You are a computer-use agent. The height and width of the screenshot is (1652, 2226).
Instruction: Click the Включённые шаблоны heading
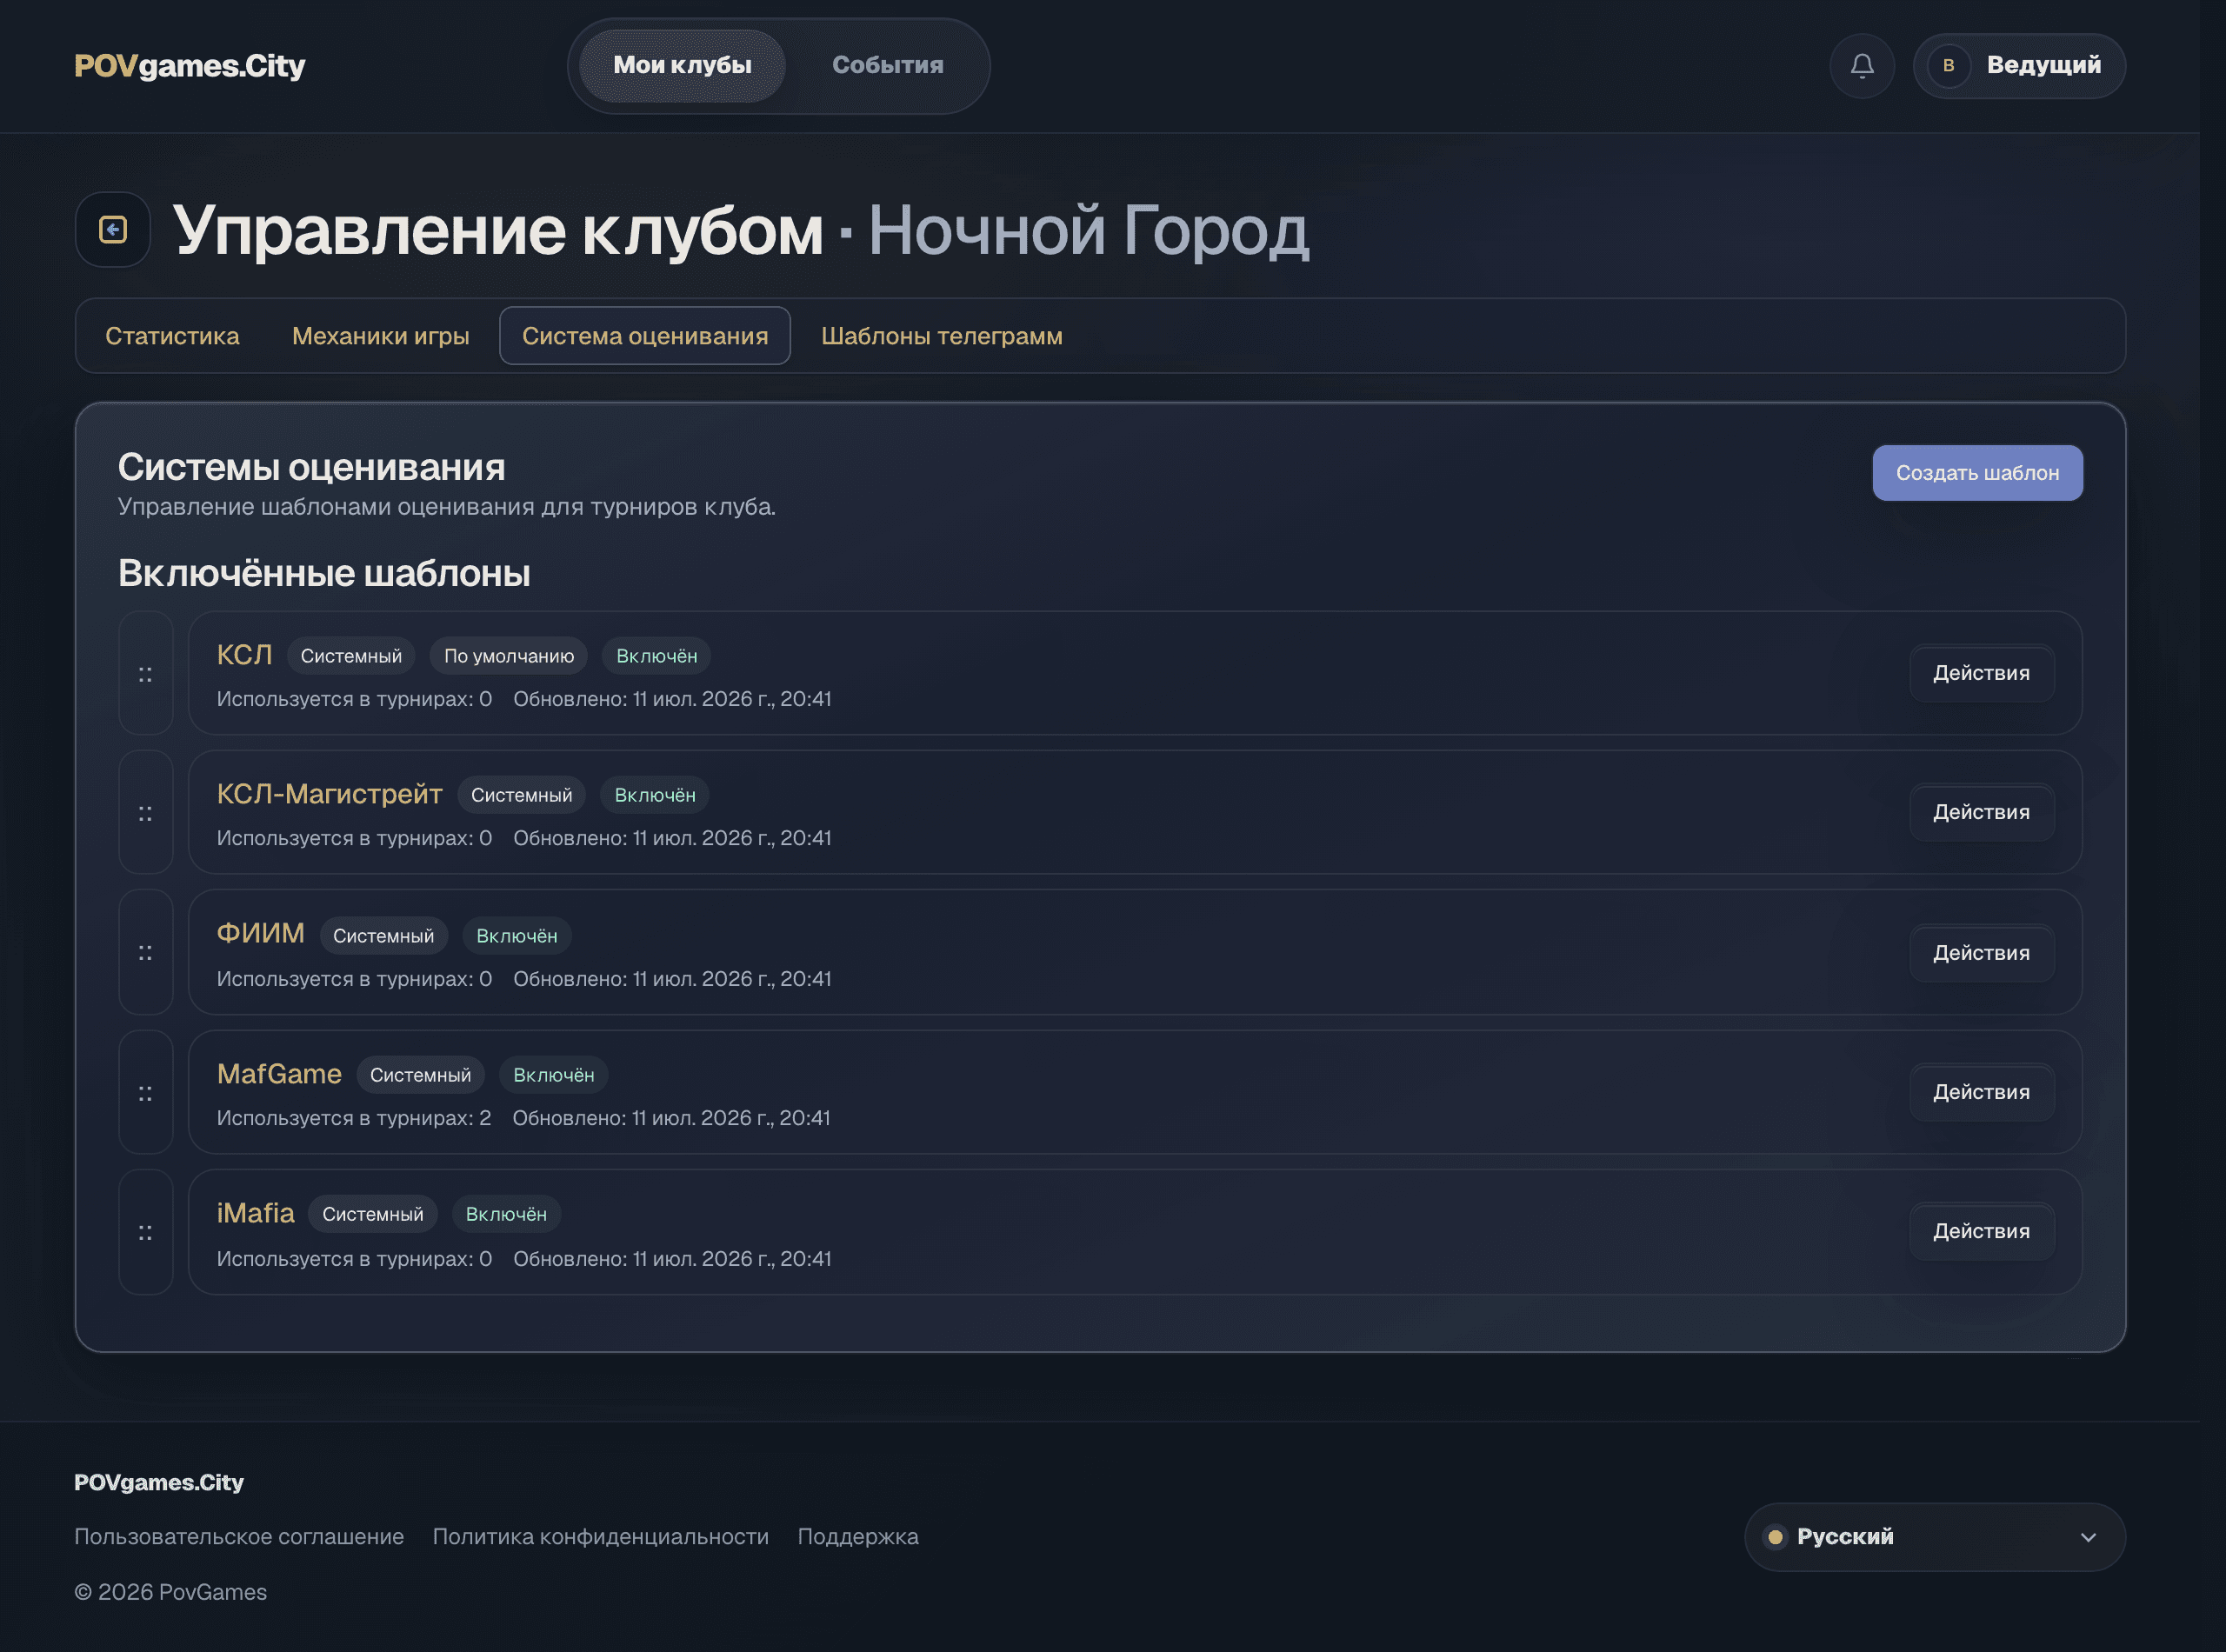[x=324, y=573]
